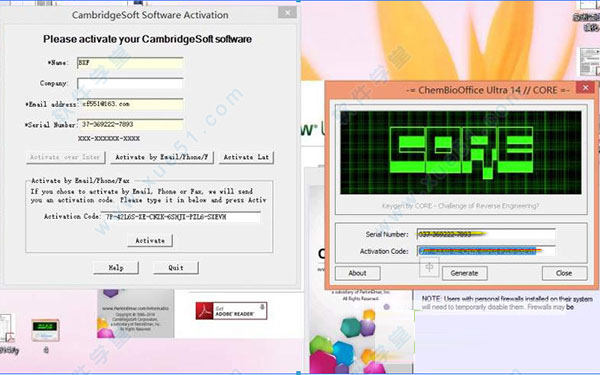The width and height of the screenshot is (600, 375).
Task: Click the 'Keygen by CORE' caption text
Action: [x=460, y=206]
